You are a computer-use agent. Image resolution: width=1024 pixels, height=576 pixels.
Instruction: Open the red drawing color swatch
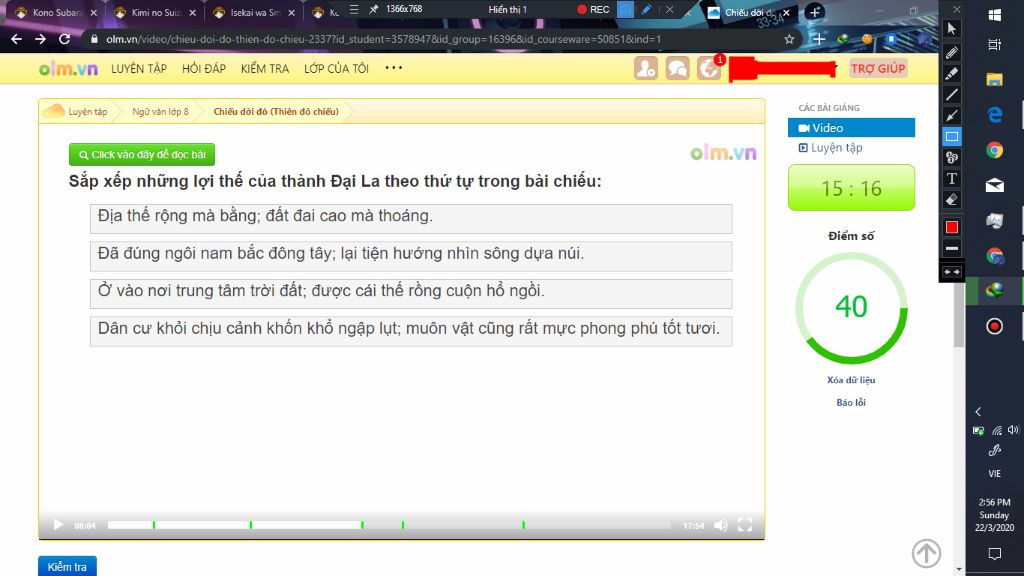(x=952, y=227)
